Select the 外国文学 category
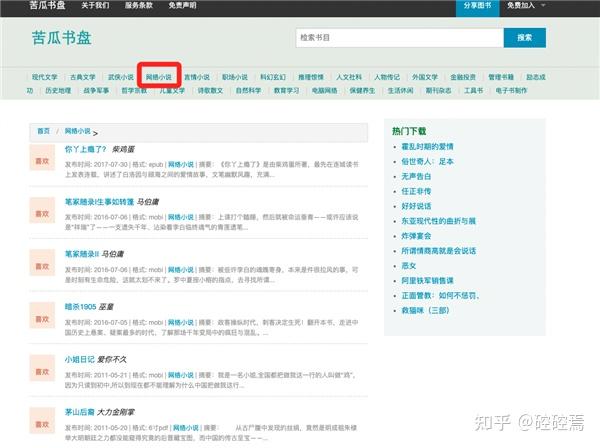Screen dimensions: 600x448 (x=425, y=77)
